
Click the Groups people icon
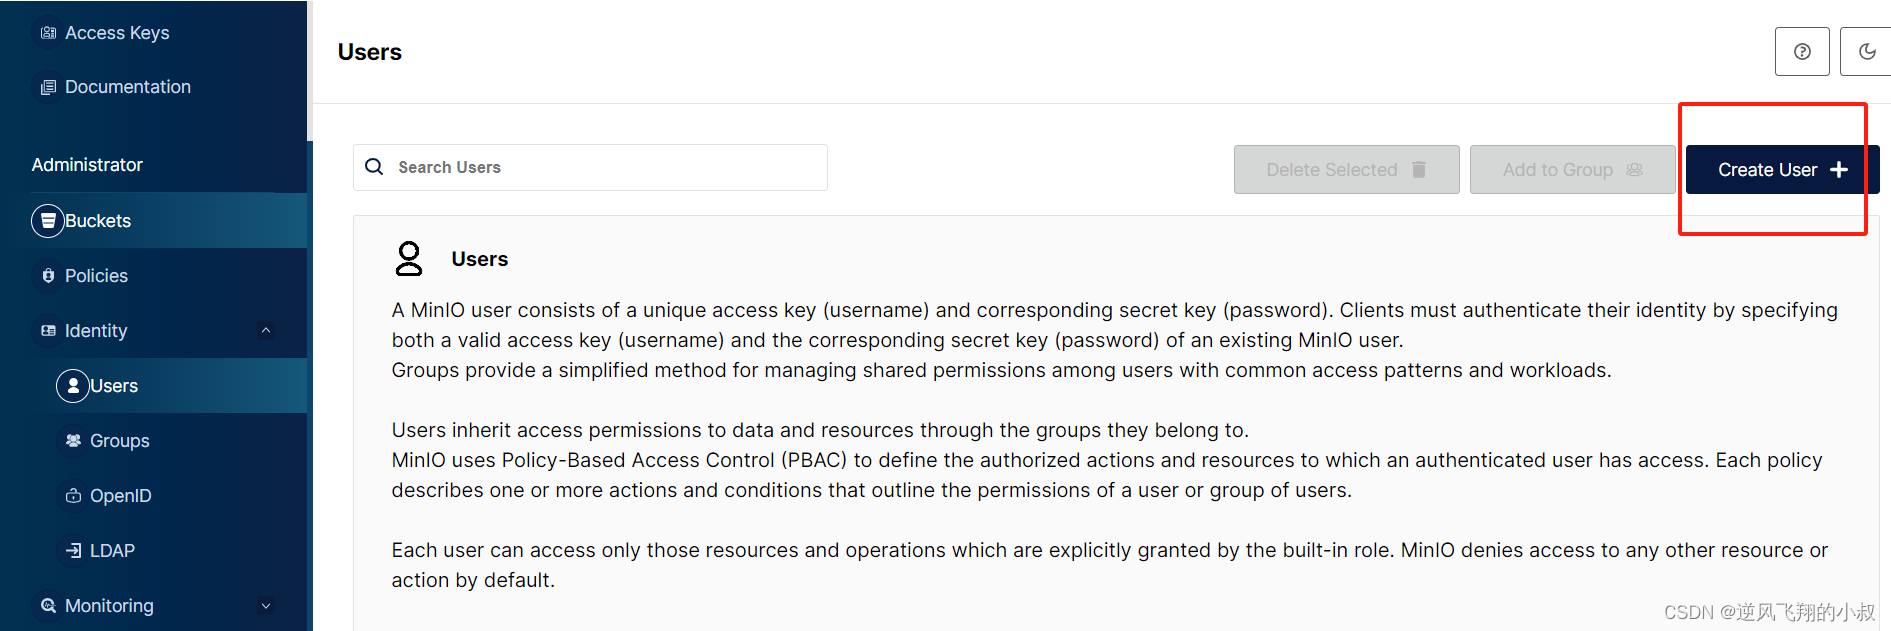tap(73, 441)
